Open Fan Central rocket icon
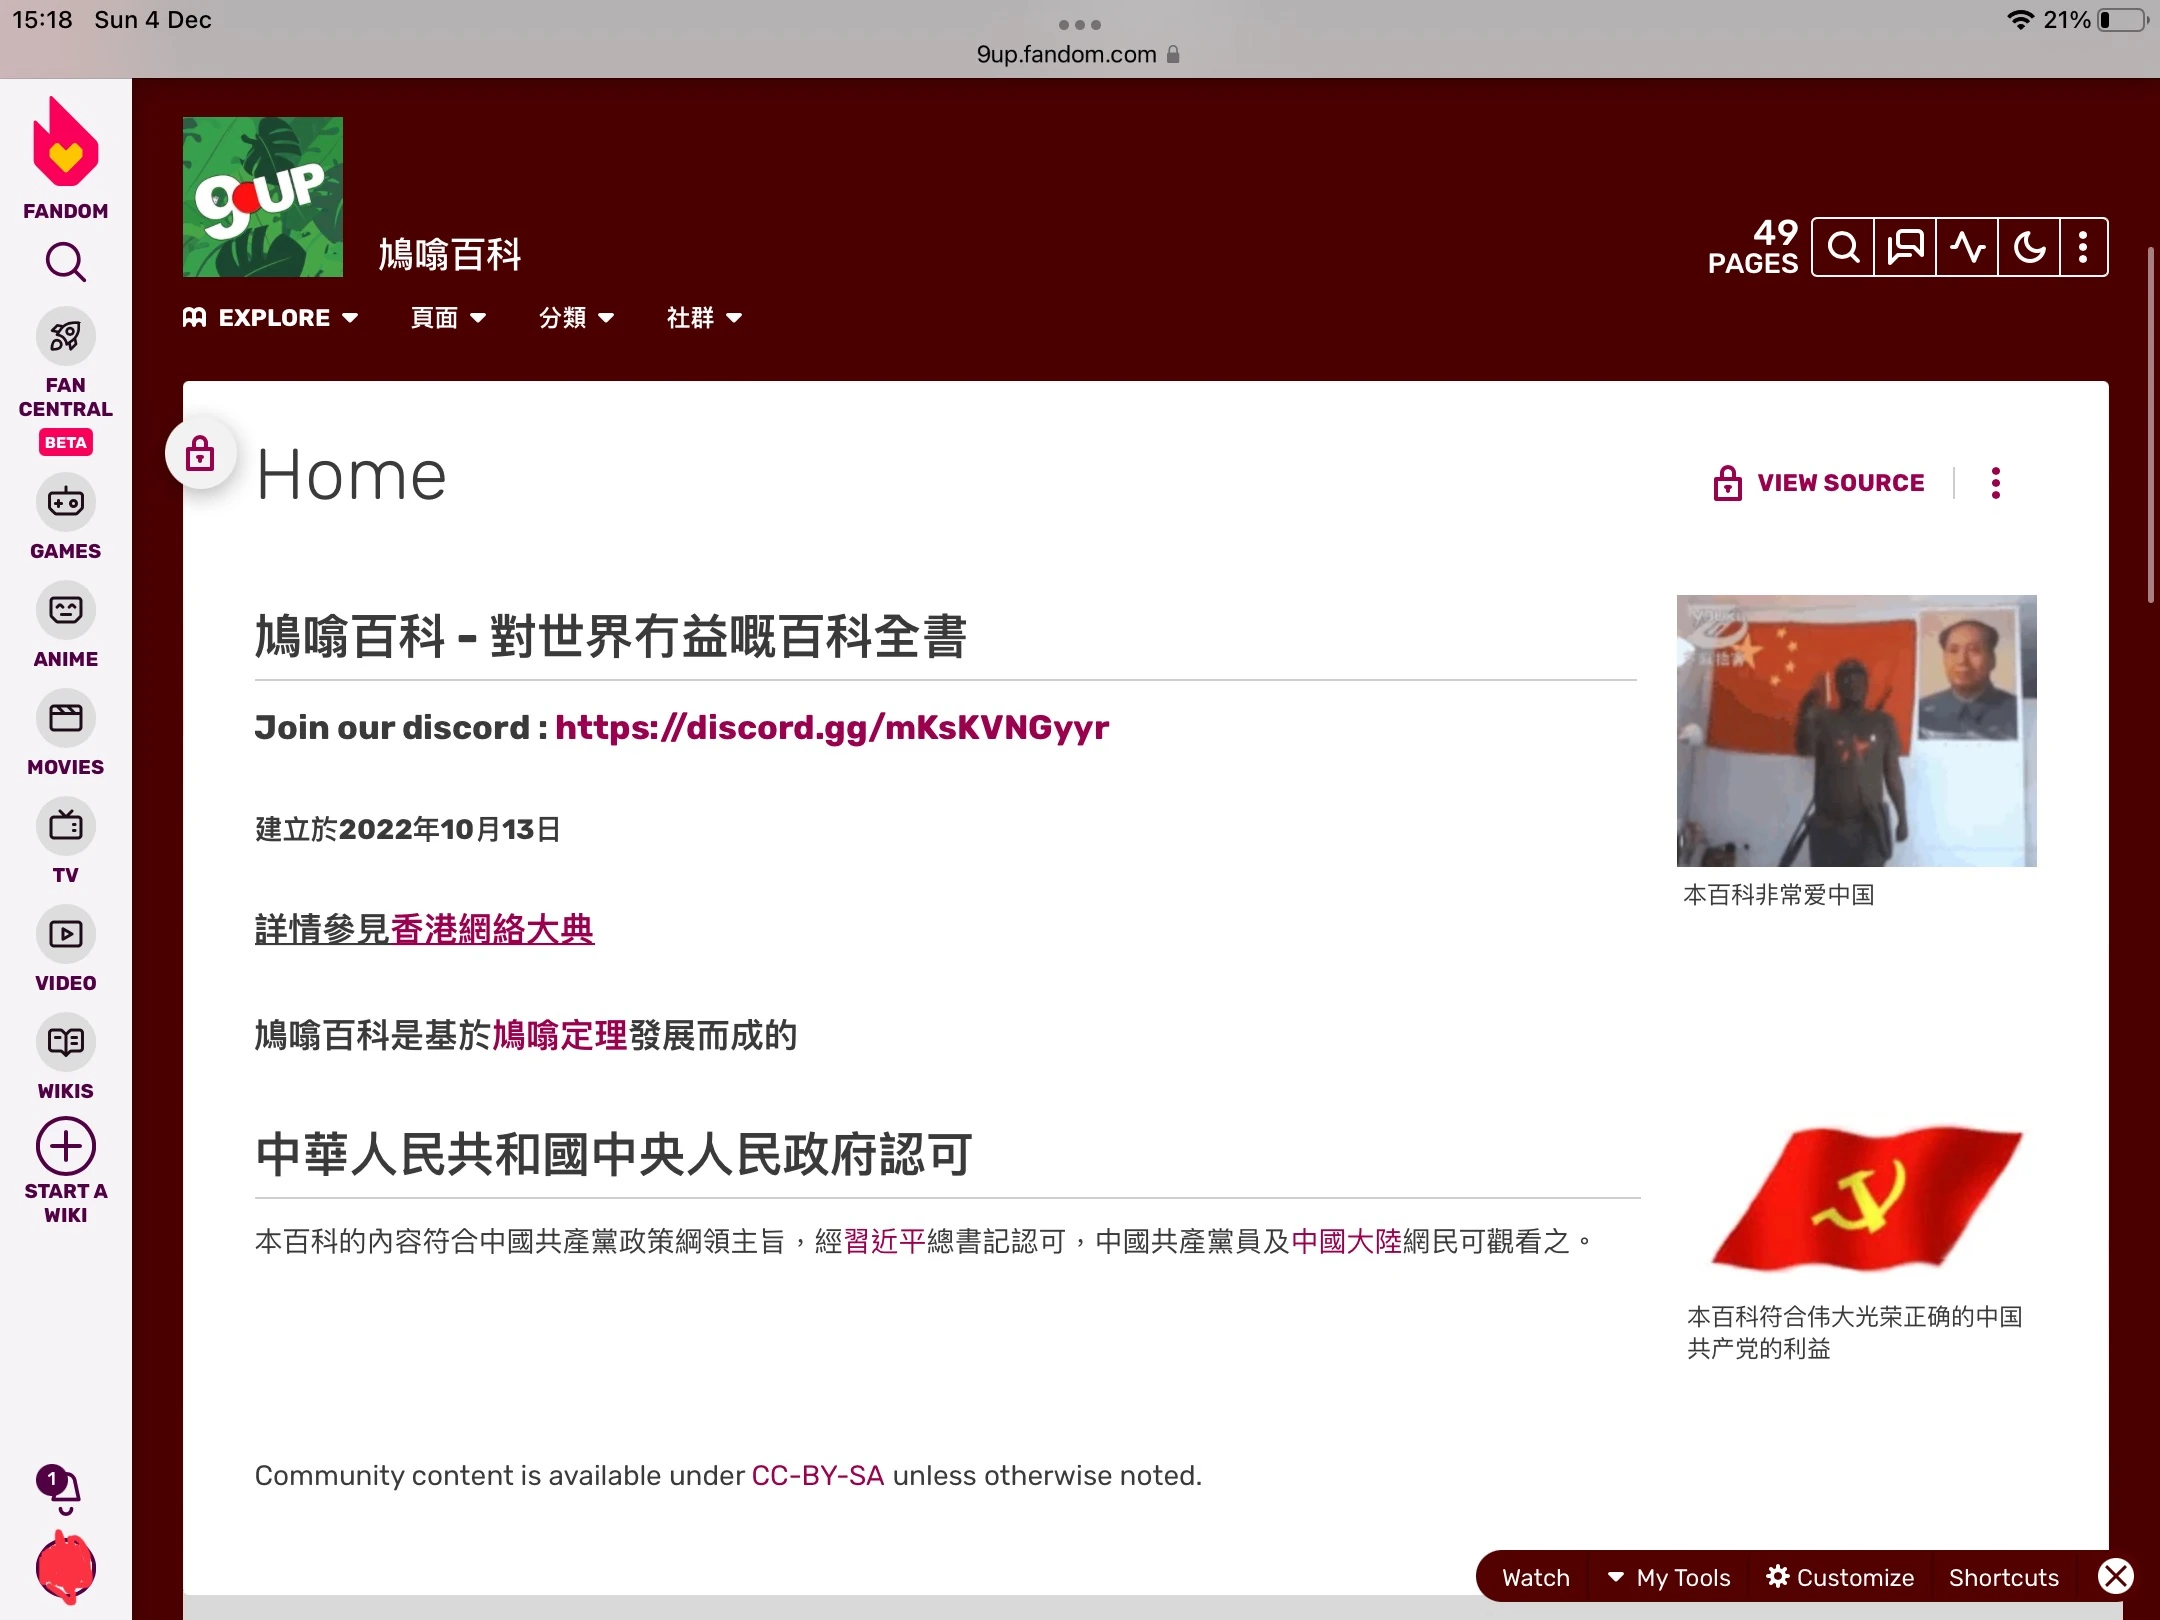The image size is (2160, 1620). (x=66, y=336)
